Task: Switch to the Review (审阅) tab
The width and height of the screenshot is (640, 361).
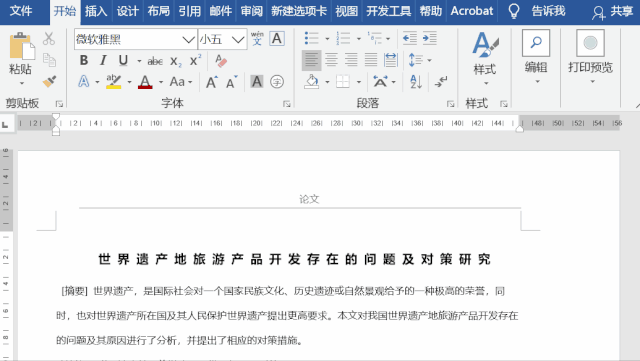Action: [x=251, y=11]
